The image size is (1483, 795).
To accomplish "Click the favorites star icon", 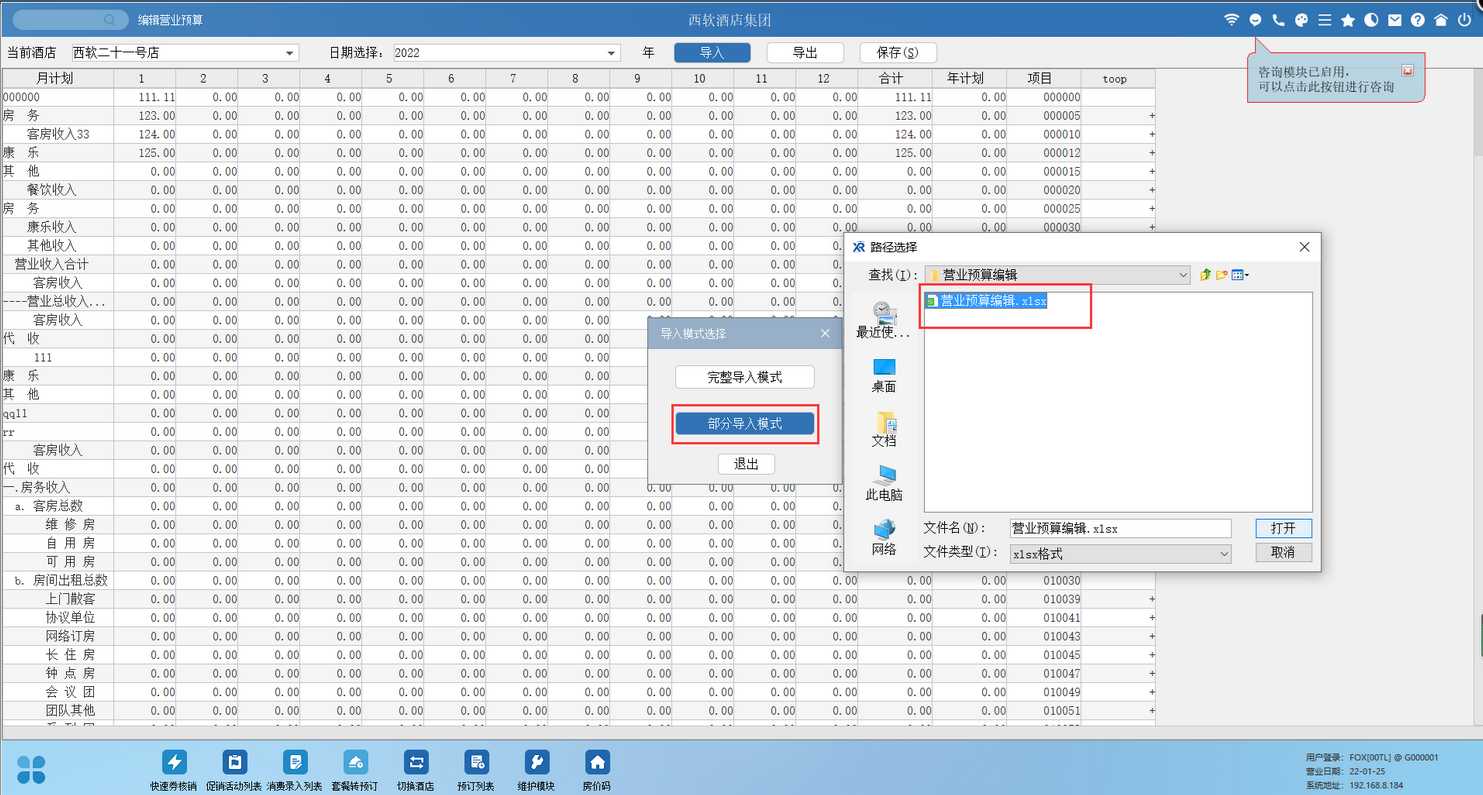I will click(1348, 20).
